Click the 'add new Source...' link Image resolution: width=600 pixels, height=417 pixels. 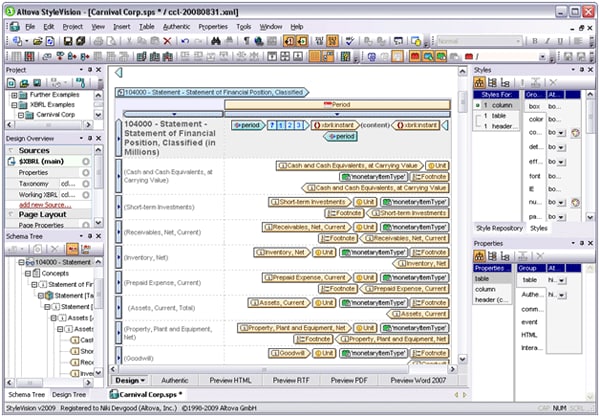(45, 205)
